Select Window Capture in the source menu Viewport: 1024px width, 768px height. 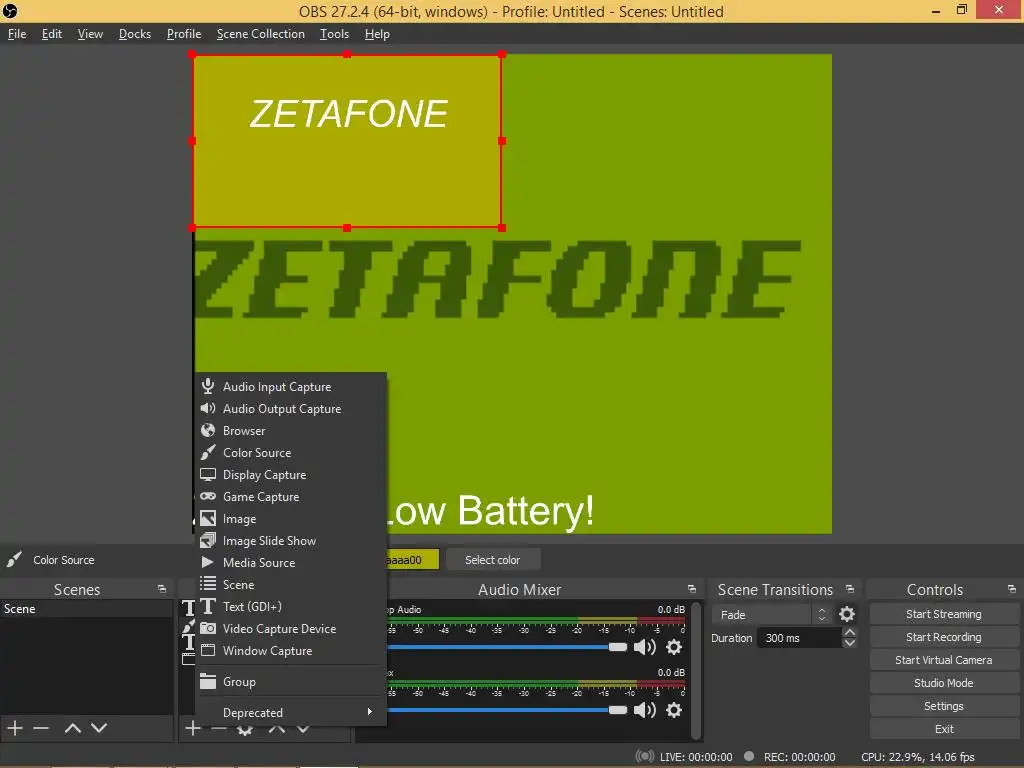point(291,651)
